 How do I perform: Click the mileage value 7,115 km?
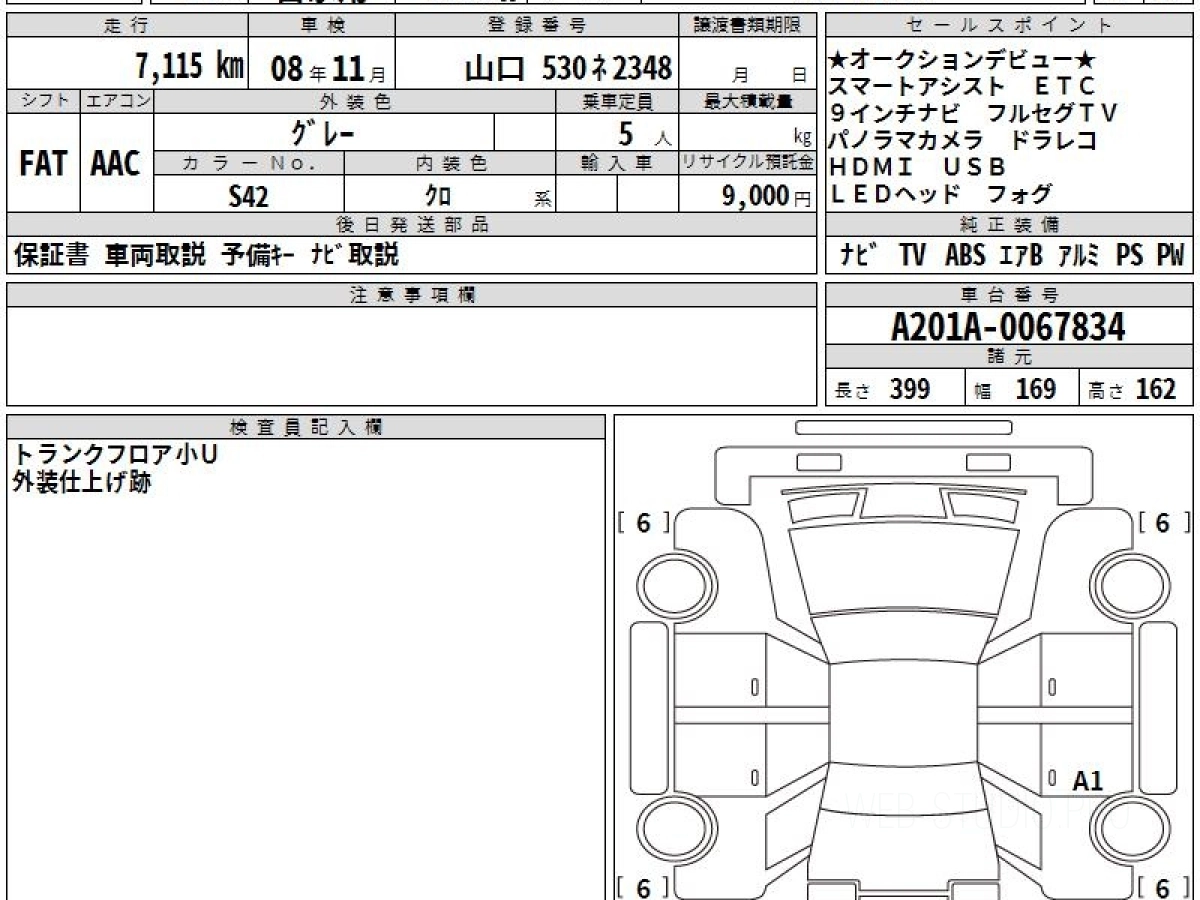coord(189,68)
